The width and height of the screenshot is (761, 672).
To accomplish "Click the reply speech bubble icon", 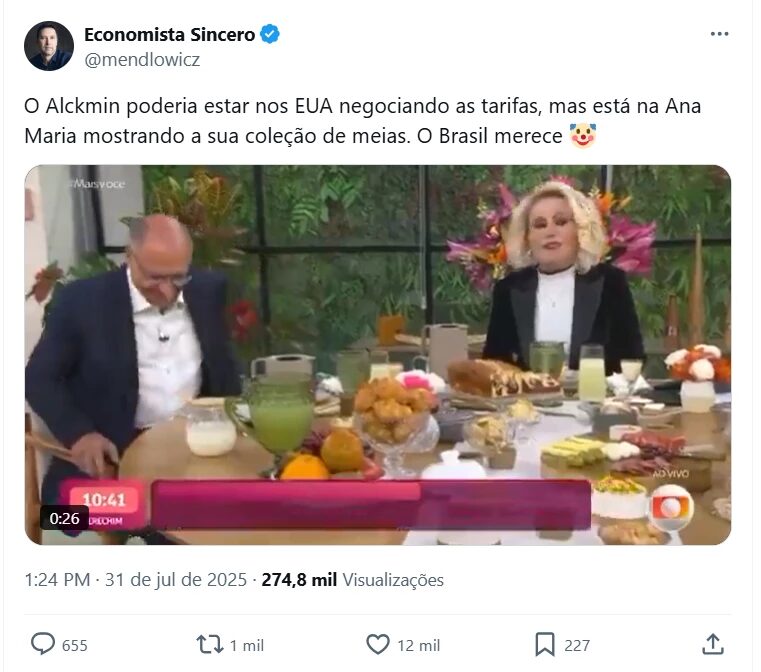I will coord(43,644).
